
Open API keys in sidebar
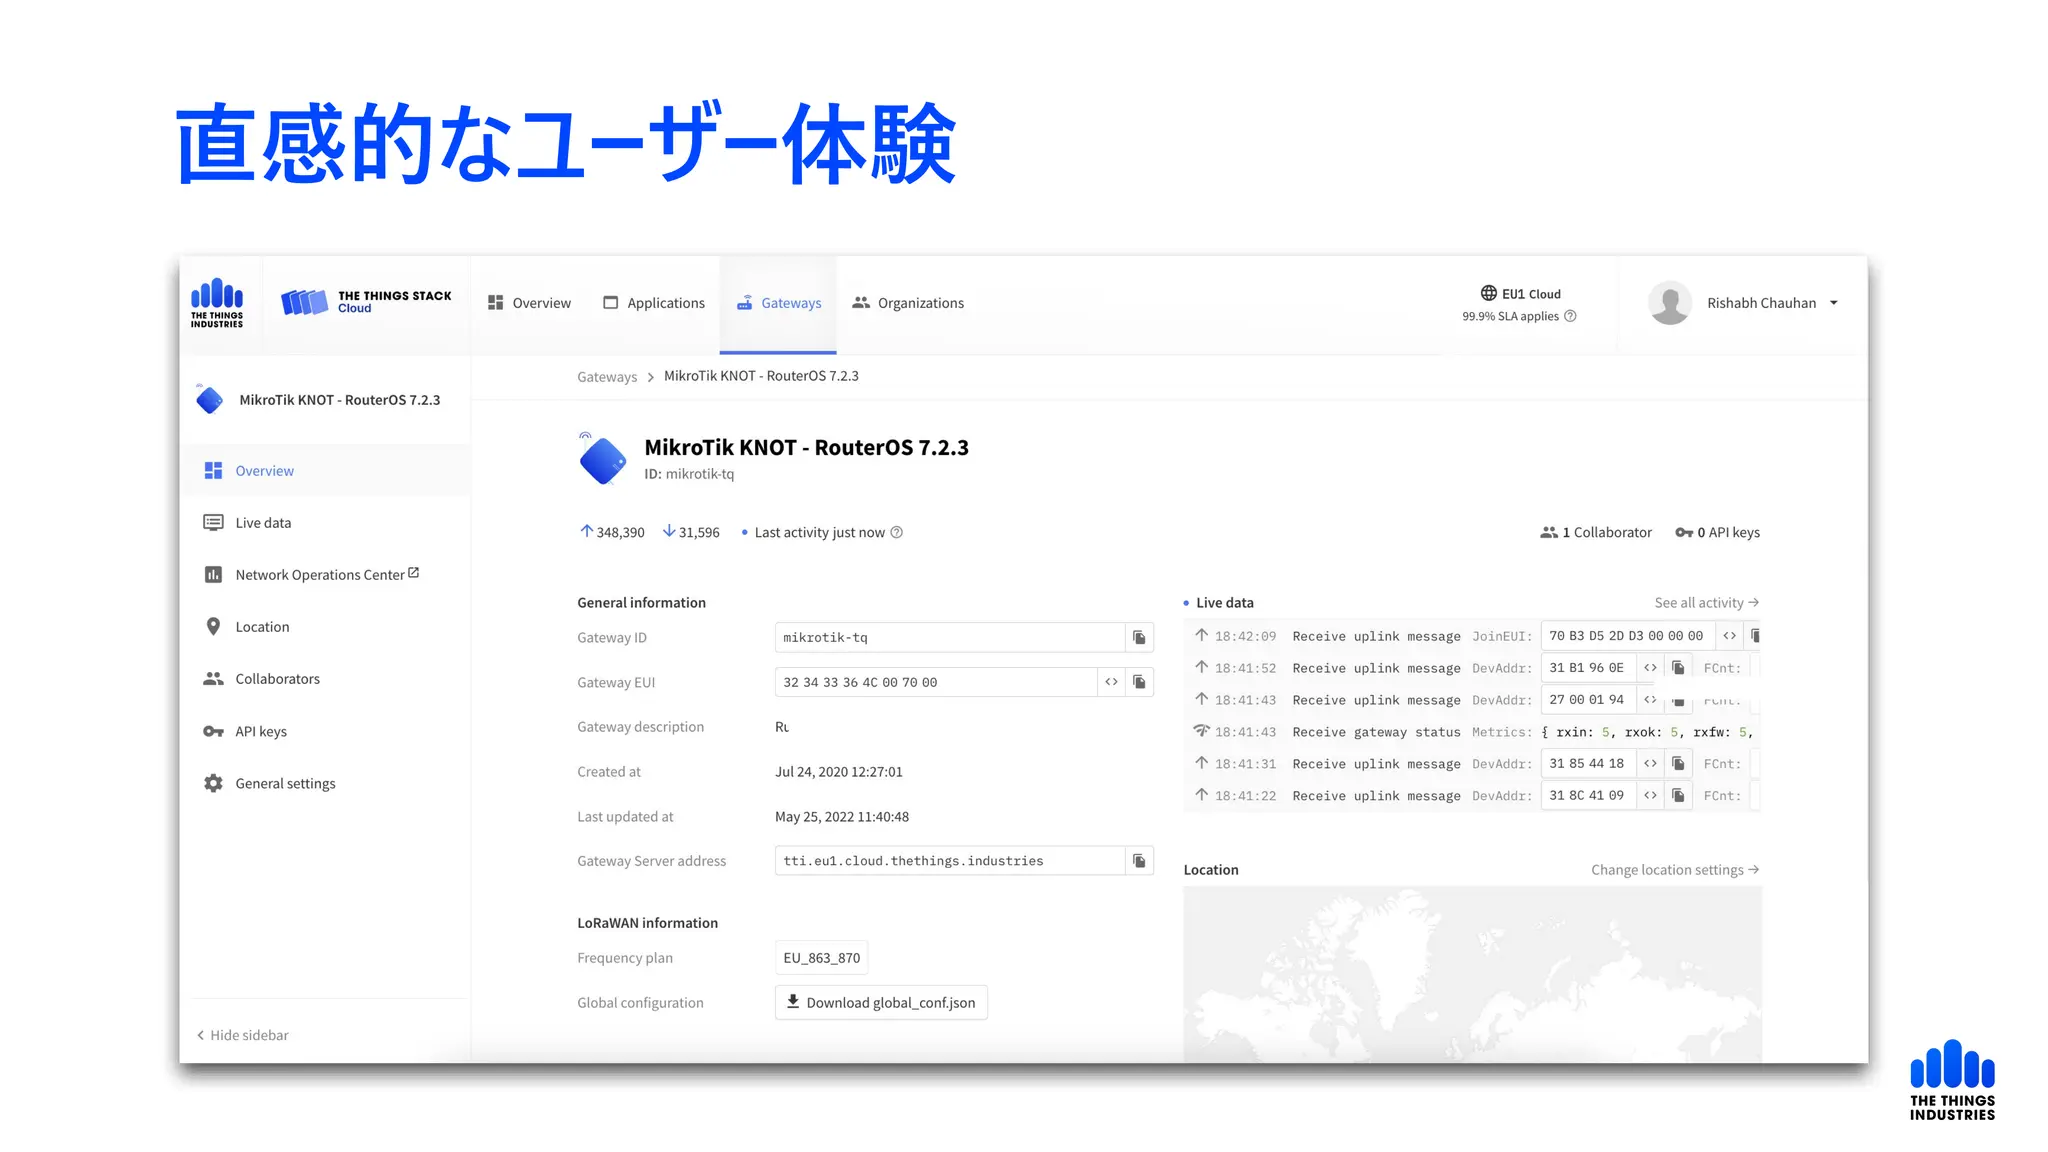tap(325, 732)
